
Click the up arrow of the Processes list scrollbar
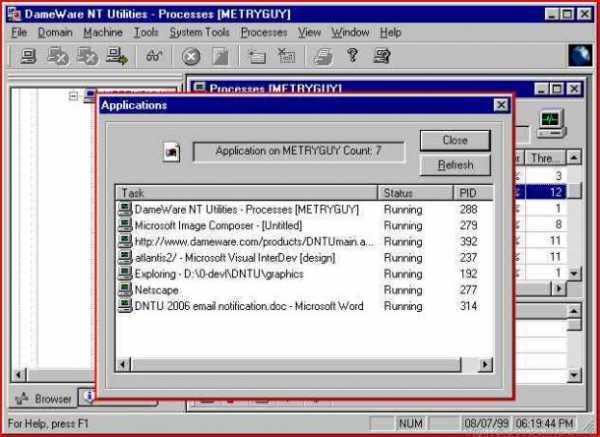pyautogui.click(x=574, y=157)
